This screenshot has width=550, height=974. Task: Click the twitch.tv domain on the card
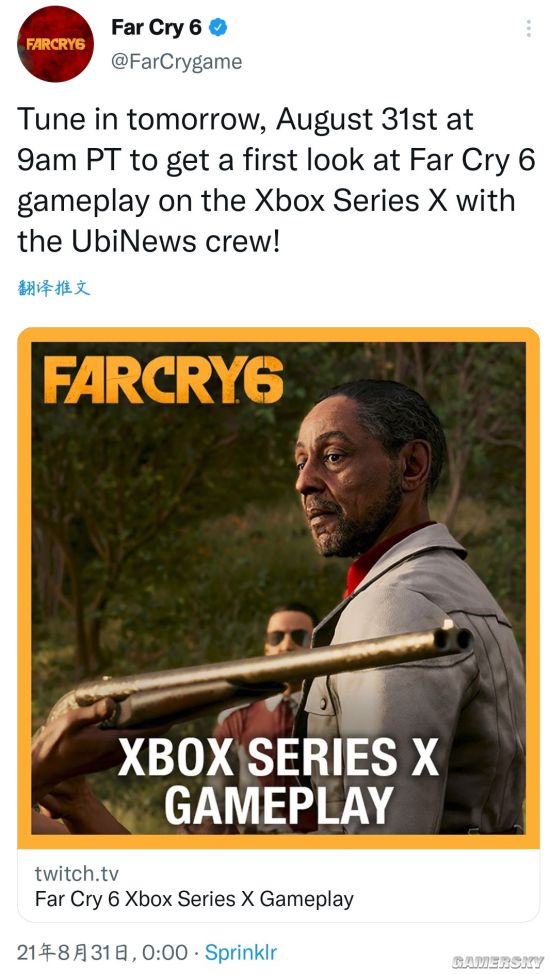76,873
